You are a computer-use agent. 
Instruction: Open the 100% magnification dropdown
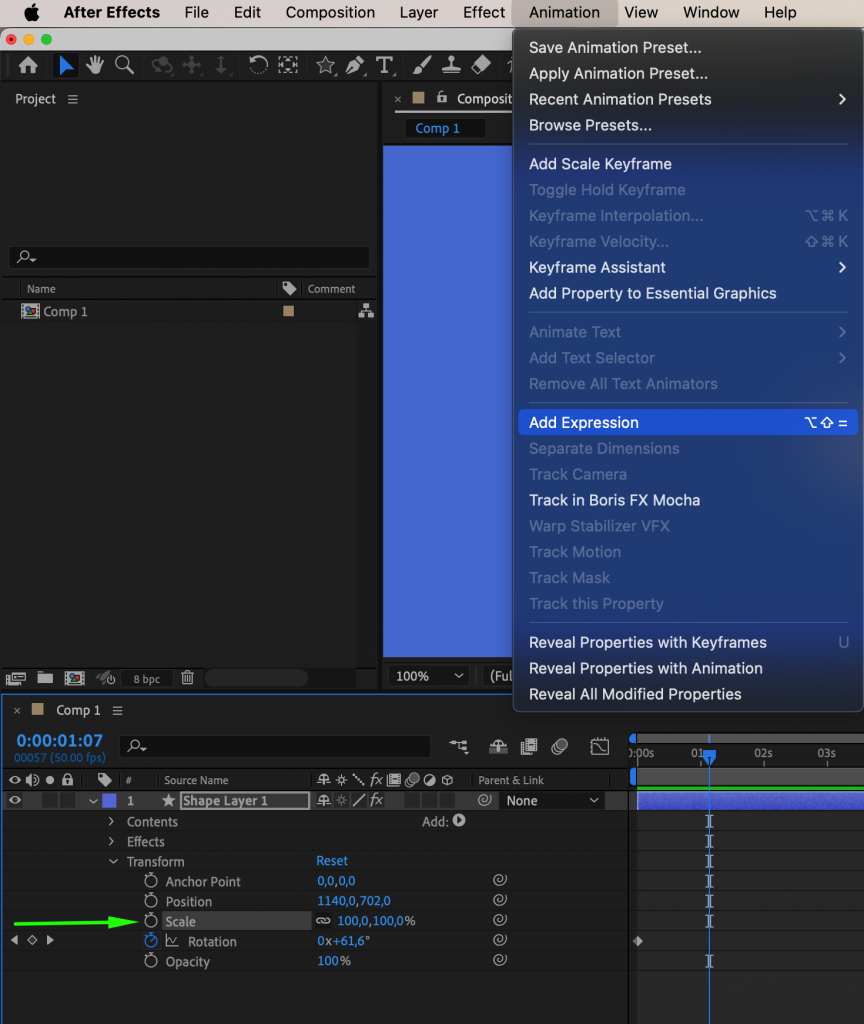pos(428,676)
